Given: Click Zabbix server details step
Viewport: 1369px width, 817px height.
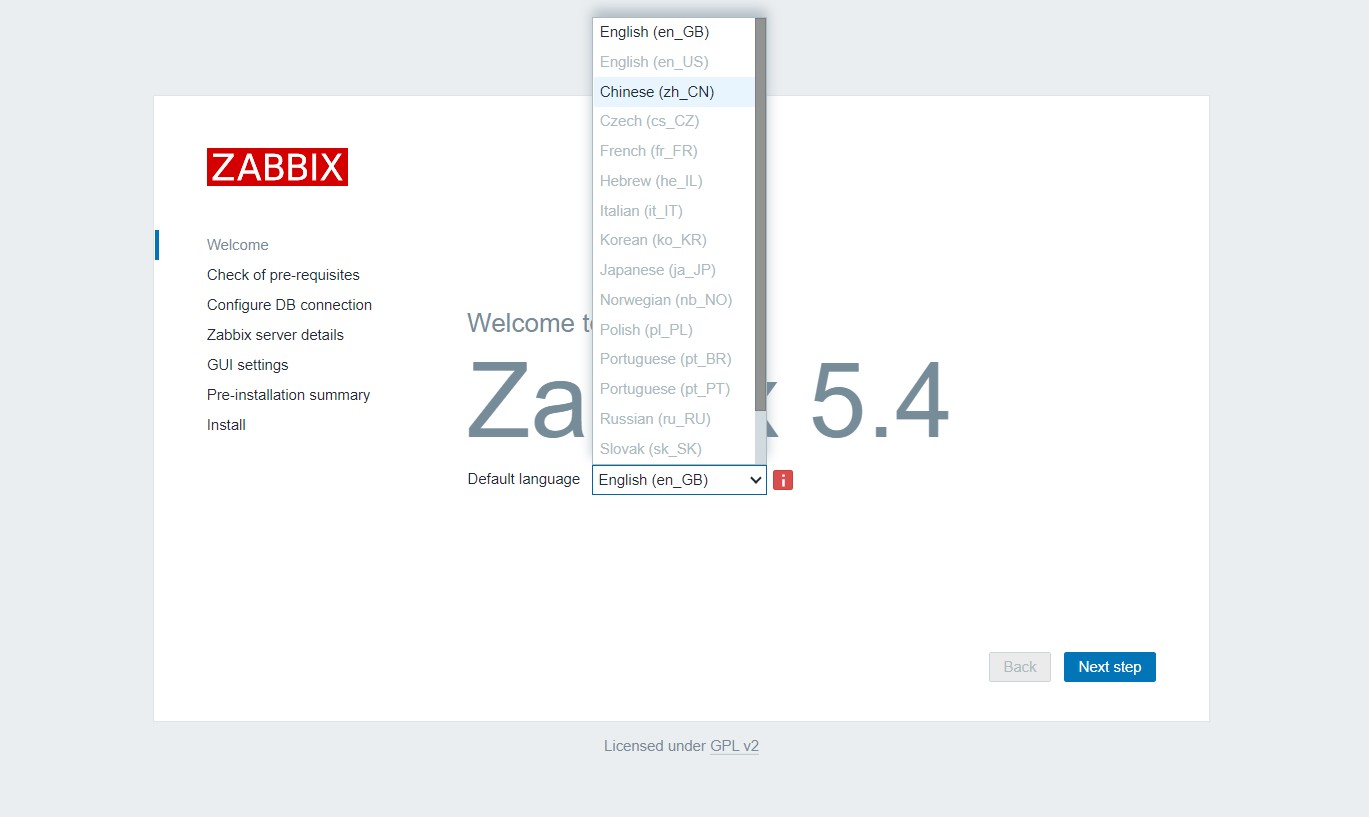Looking at the screenshot, I should pyautogui.click(x=275, y=335).
